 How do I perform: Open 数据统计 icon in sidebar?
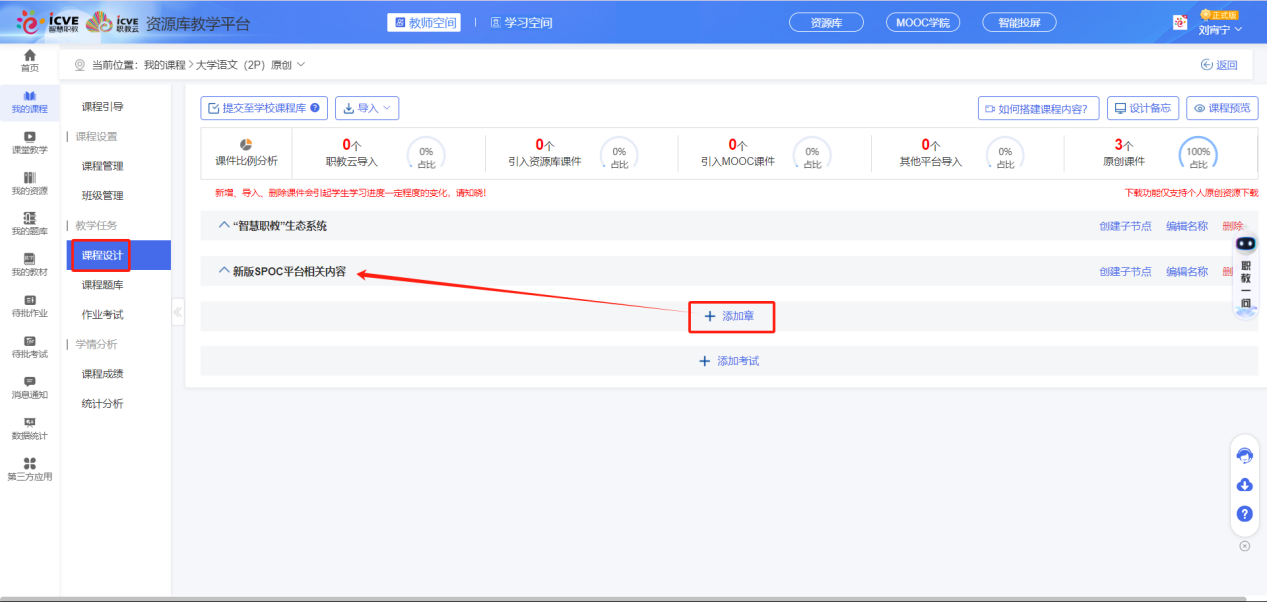coord(29,428)
